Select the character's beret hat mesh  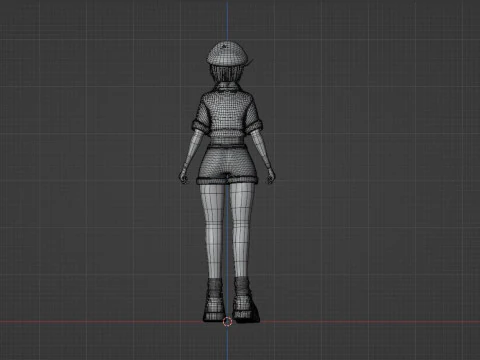click(x=228, y=53)
